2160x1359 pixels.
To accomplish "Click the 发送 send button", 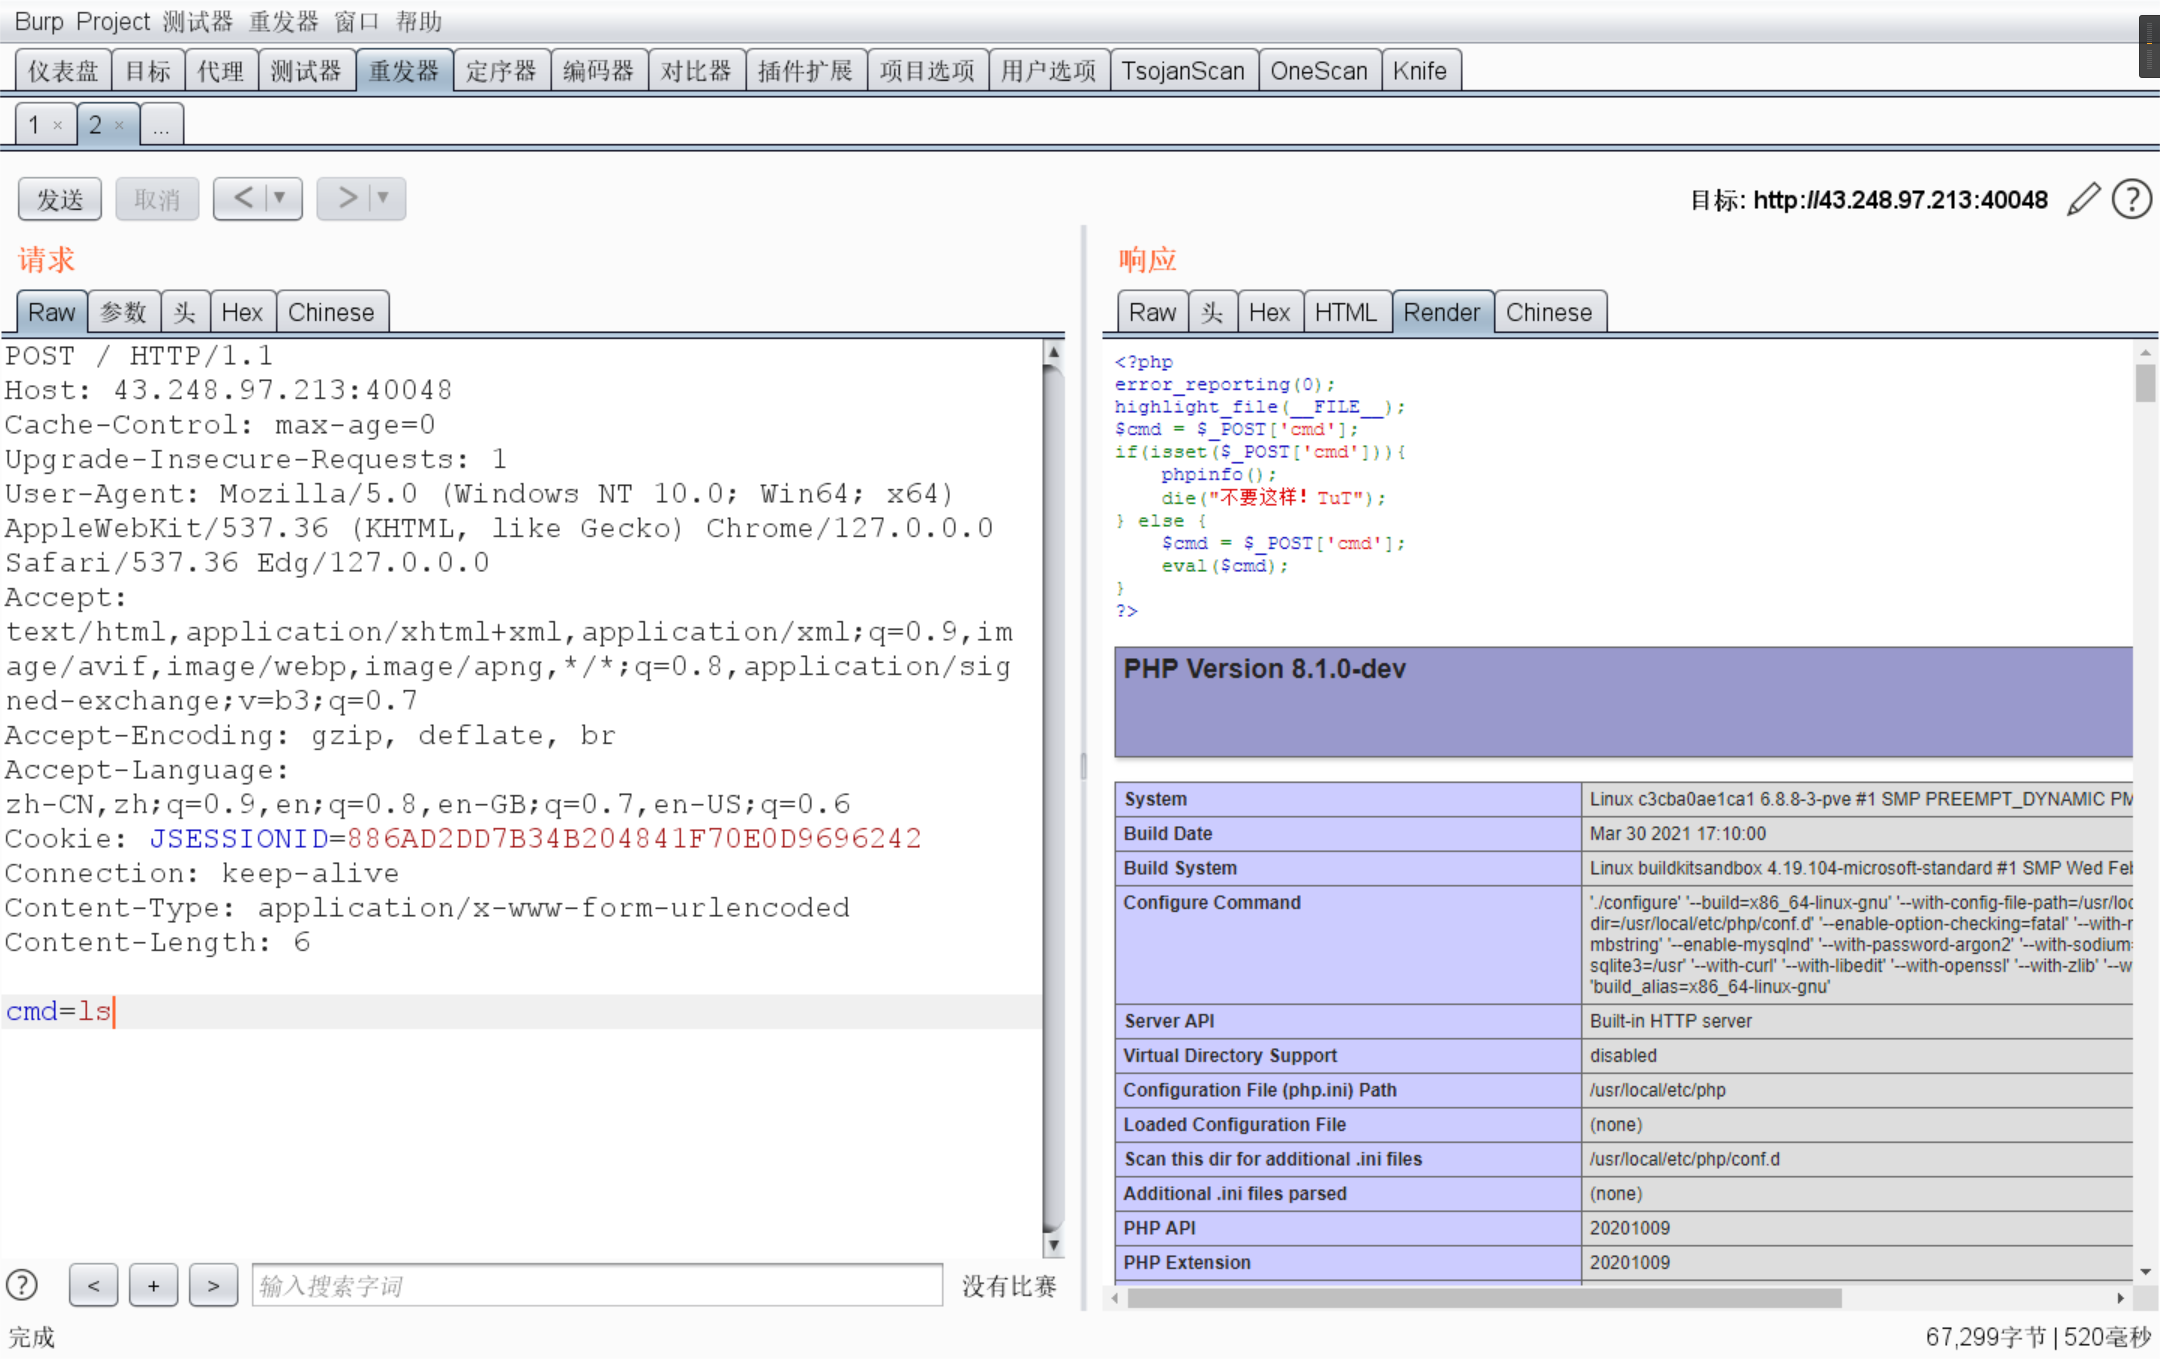I will point(60,199).
